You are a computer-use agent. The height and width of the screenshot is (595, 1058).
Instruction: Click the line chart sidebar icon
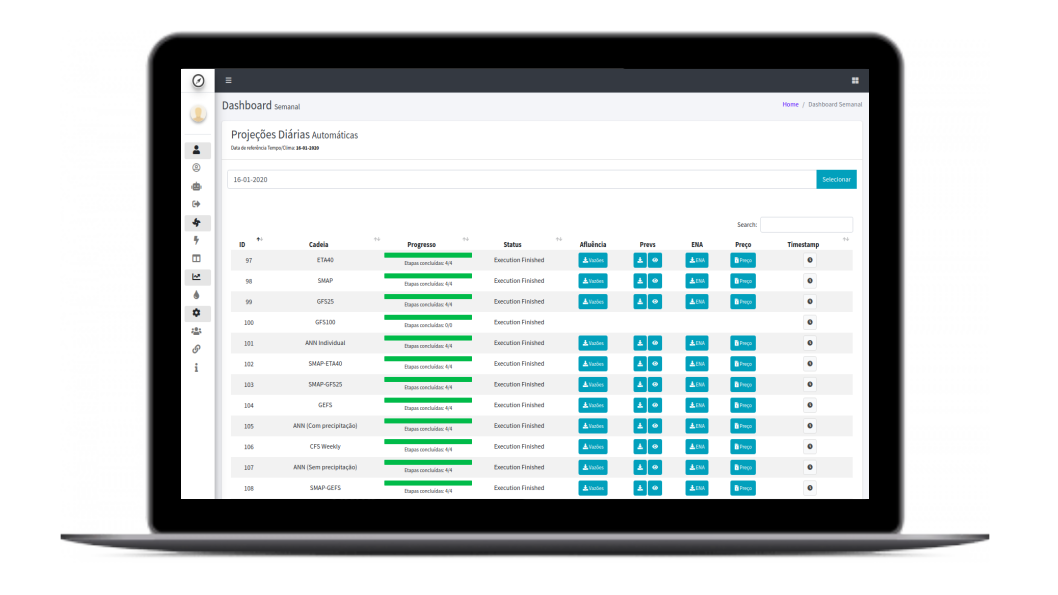click(x=197, y=277)
